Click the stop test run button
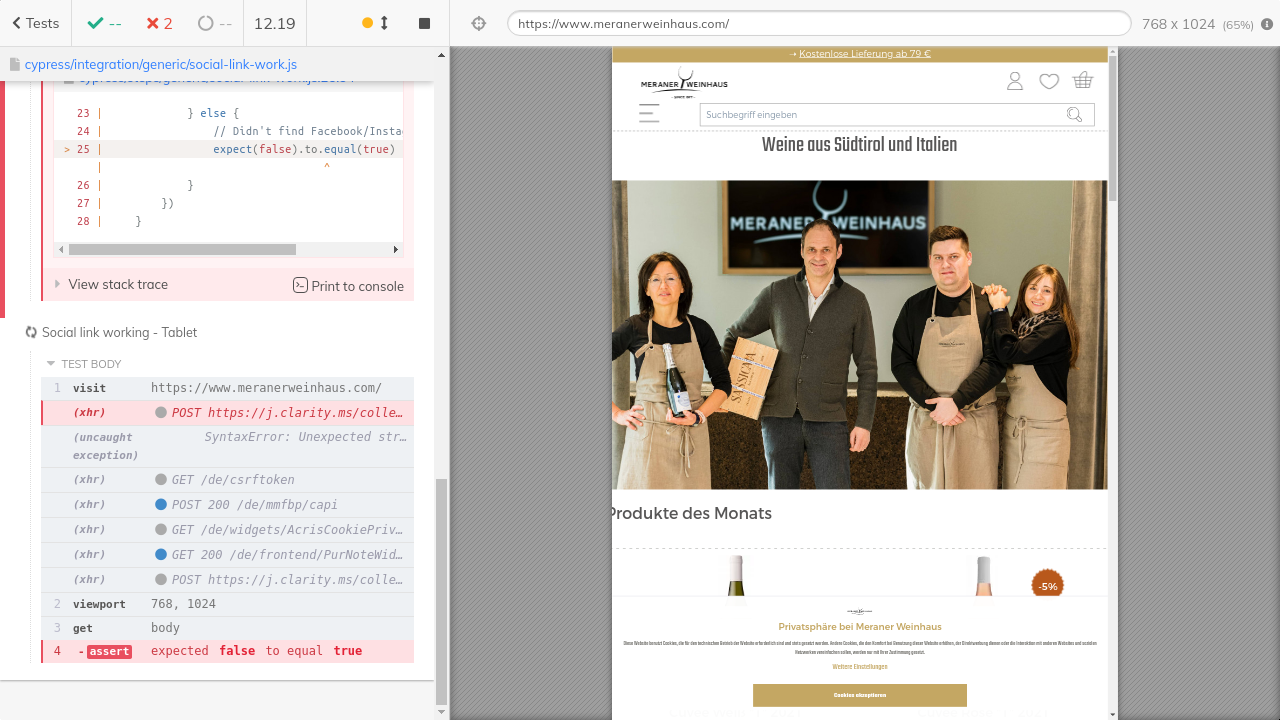Viewport: 1280px width, 720px height. pos(424,23)
